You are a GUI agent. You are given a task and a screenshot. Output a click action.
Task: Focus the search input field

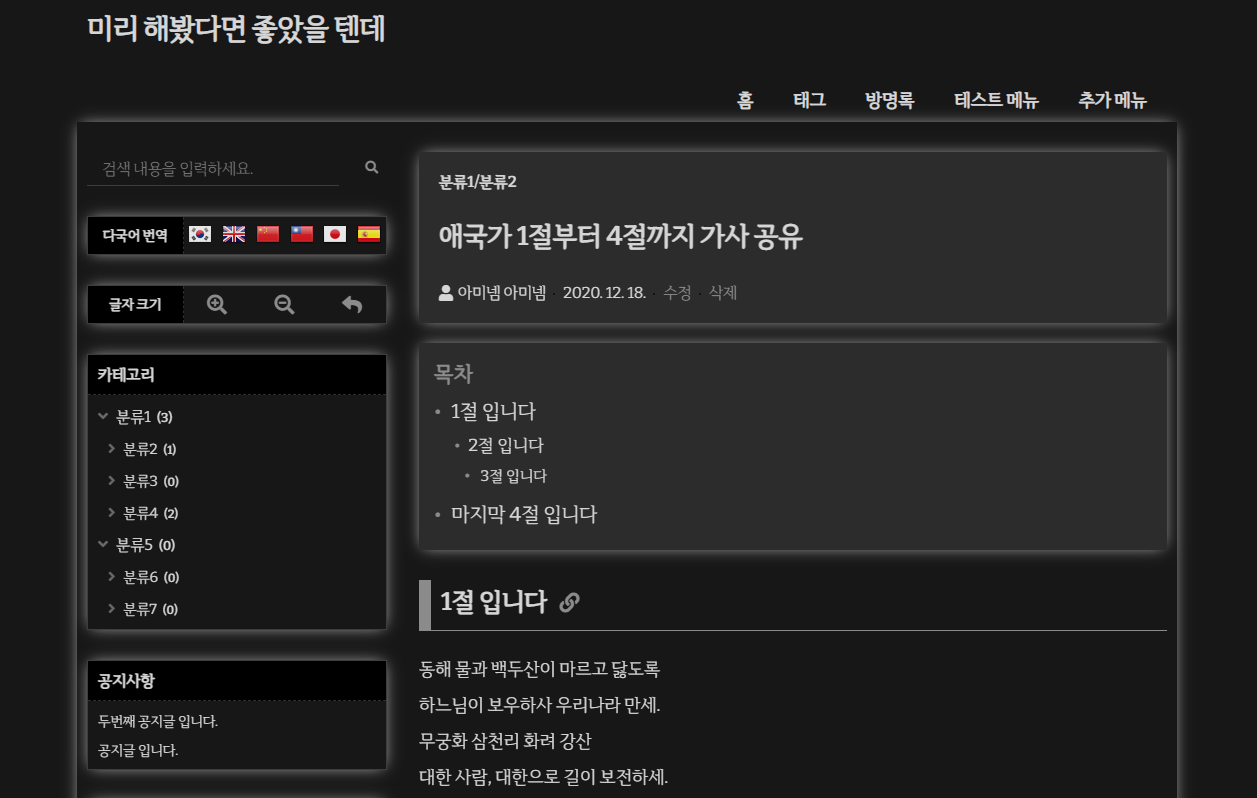click(213, 168)
